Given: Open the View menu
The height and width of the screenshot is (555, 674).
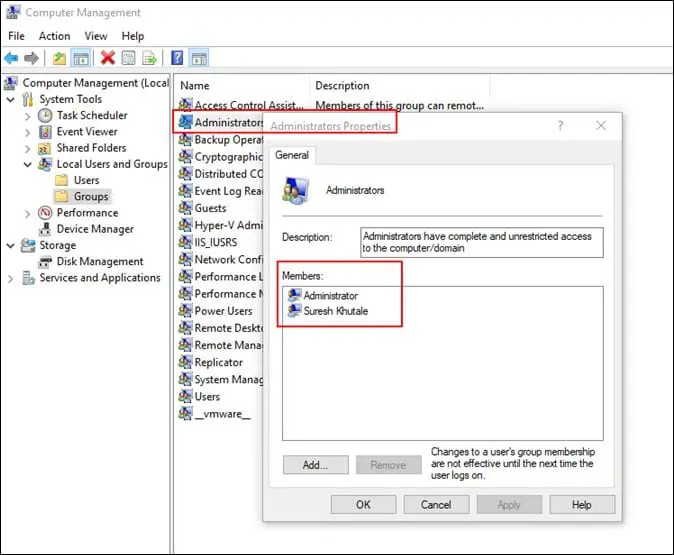Looking at the screenshot, I should click(96, 36).
